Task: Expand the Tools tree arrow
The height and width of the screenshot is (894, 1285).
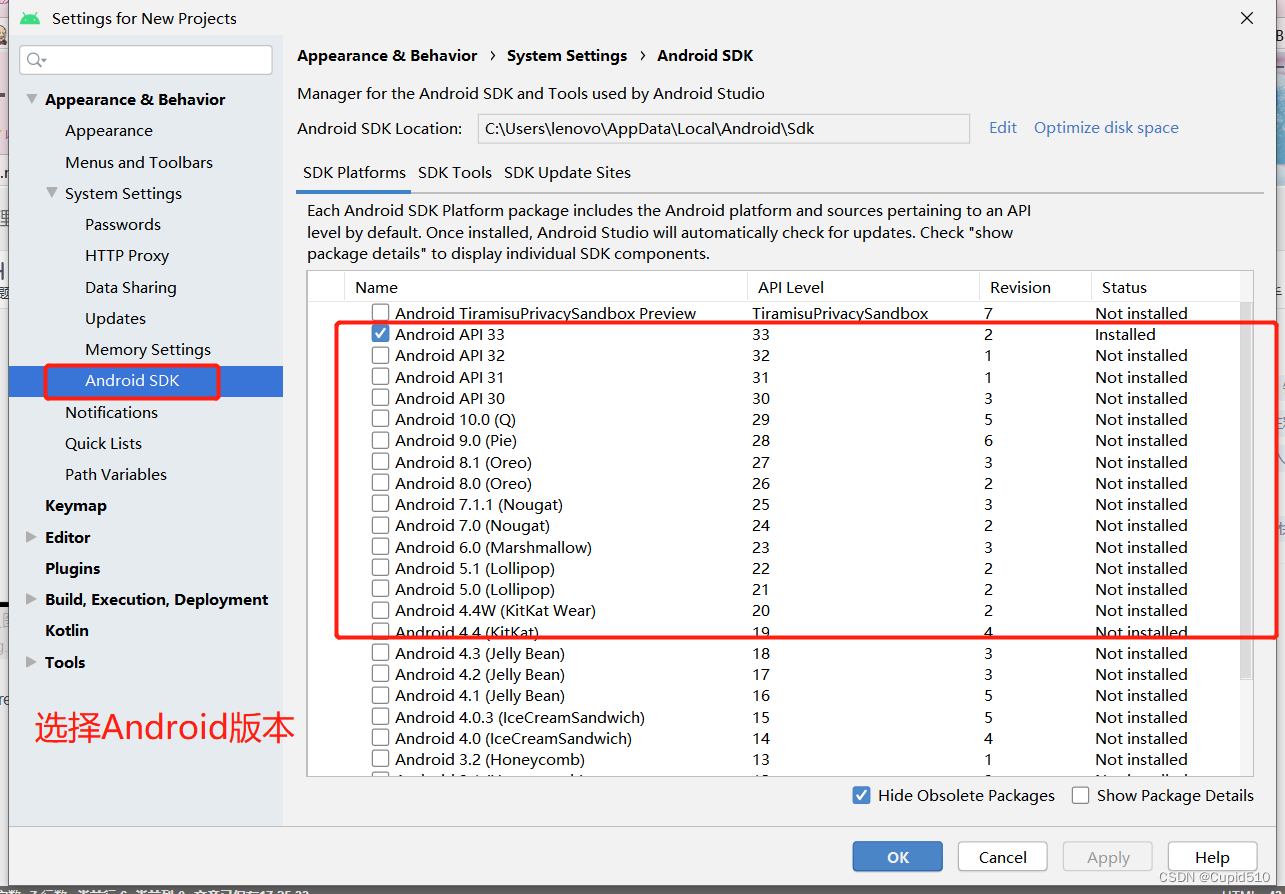Action: click(32, 662)
